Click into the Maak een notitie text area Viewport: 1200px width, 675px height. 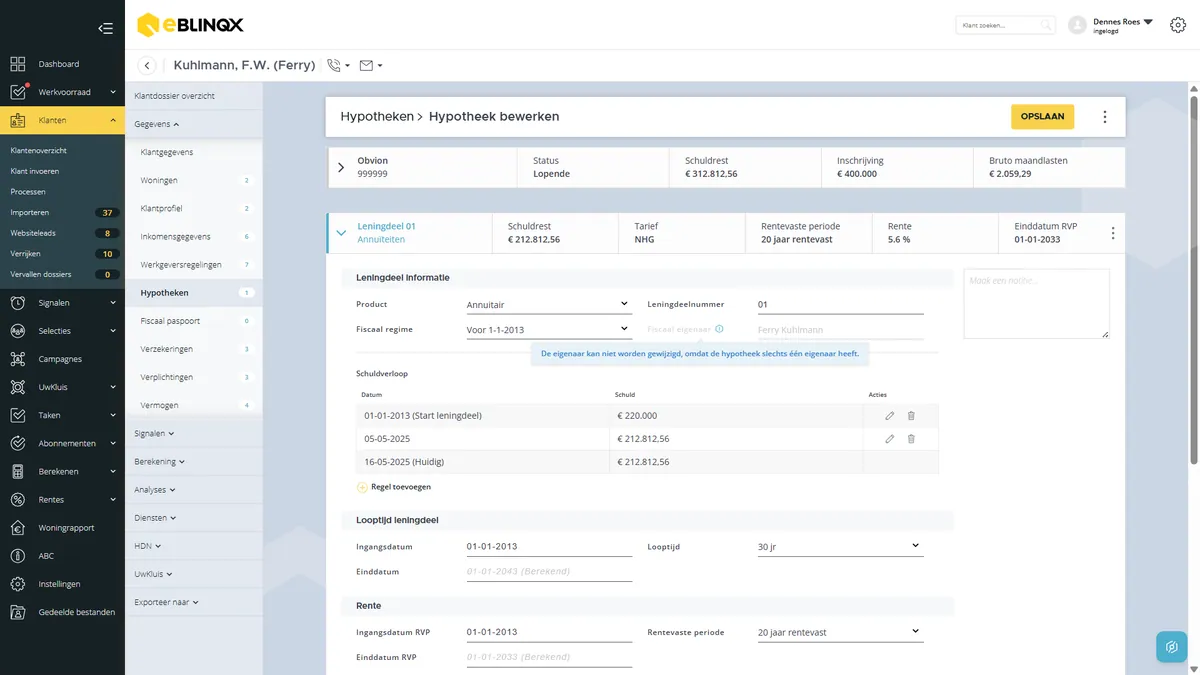[x=1036, y=304]
